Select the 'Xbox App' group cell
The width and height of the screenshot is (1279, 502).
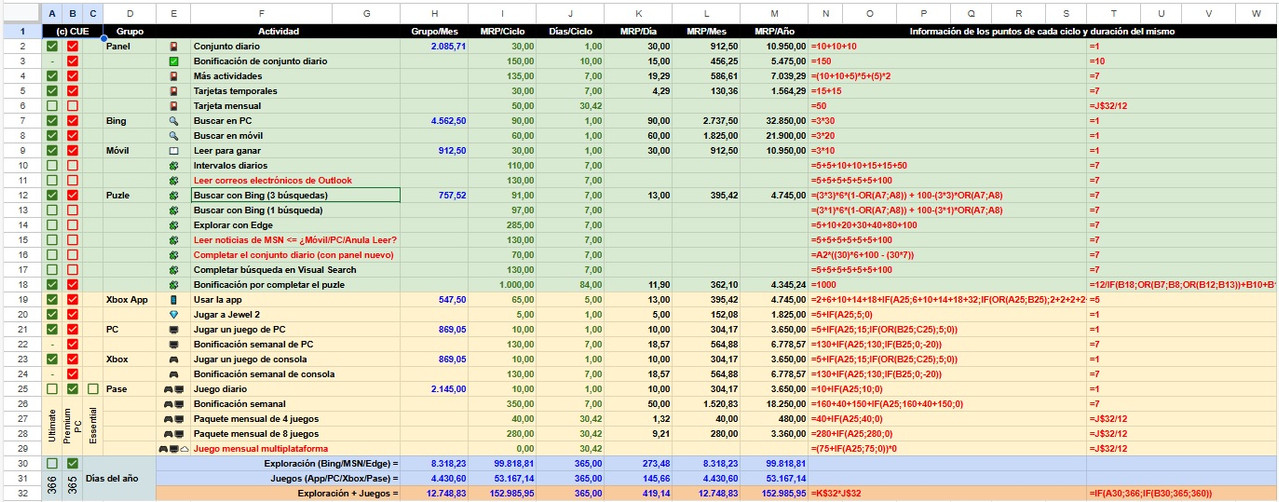pyautogui.click(x=128, y=300)
